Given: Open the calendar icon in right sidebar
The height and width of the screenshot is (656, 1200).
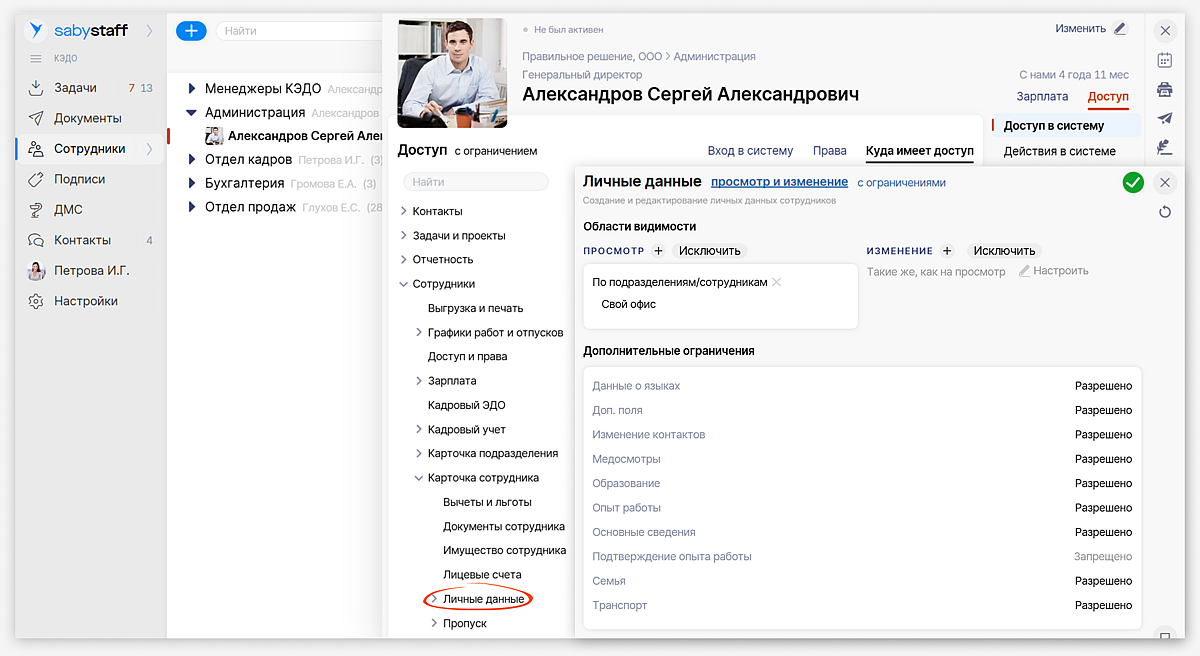Looking at the screenshot, I should pos(1165,60).
